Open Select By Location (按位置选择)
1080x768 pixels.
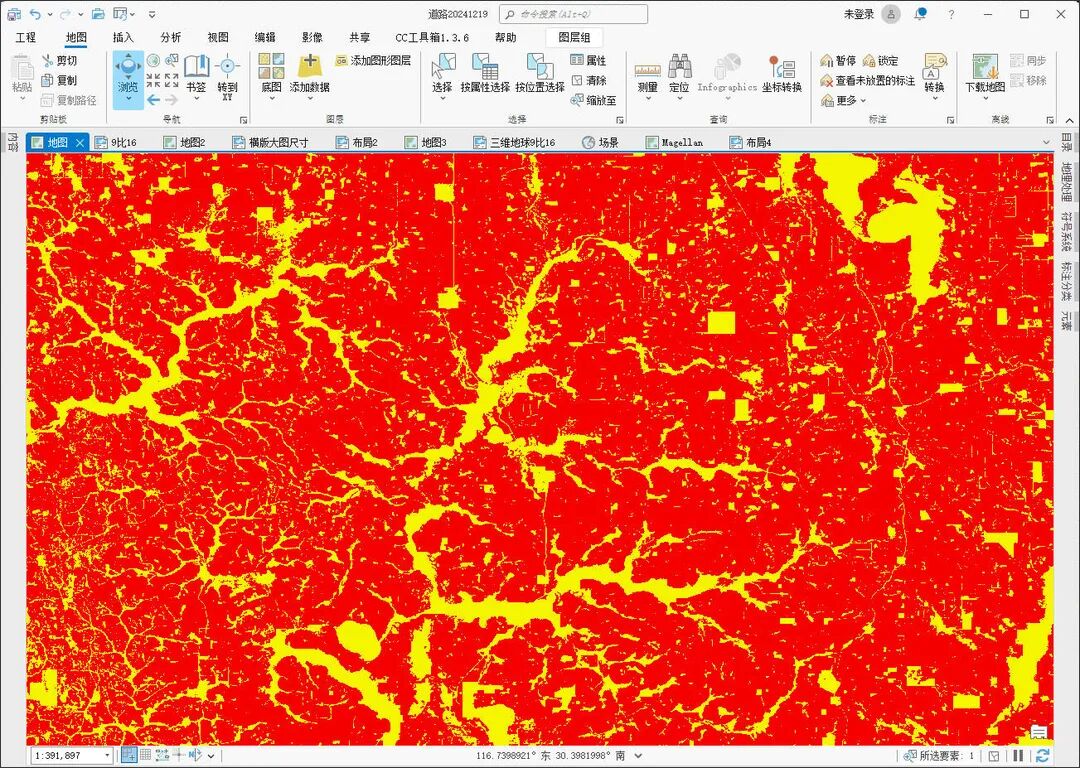coord(540,74)
